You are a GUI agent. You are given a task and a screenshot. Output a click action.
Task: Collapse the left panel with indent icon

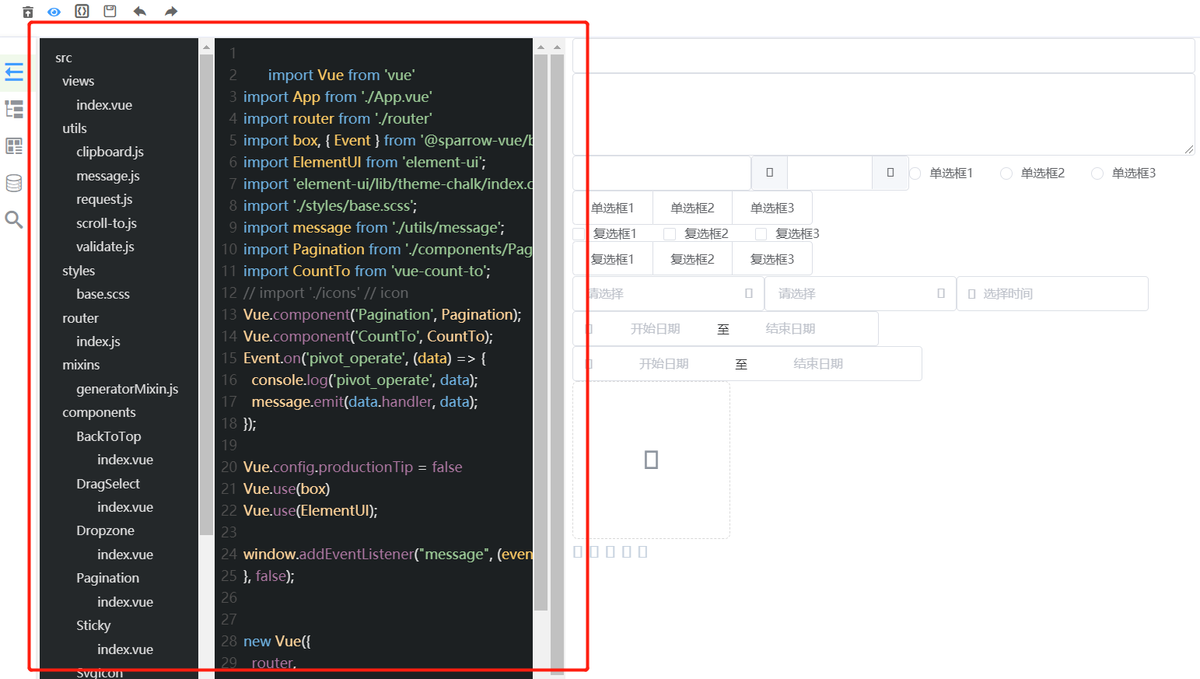(x=14, y=72)
